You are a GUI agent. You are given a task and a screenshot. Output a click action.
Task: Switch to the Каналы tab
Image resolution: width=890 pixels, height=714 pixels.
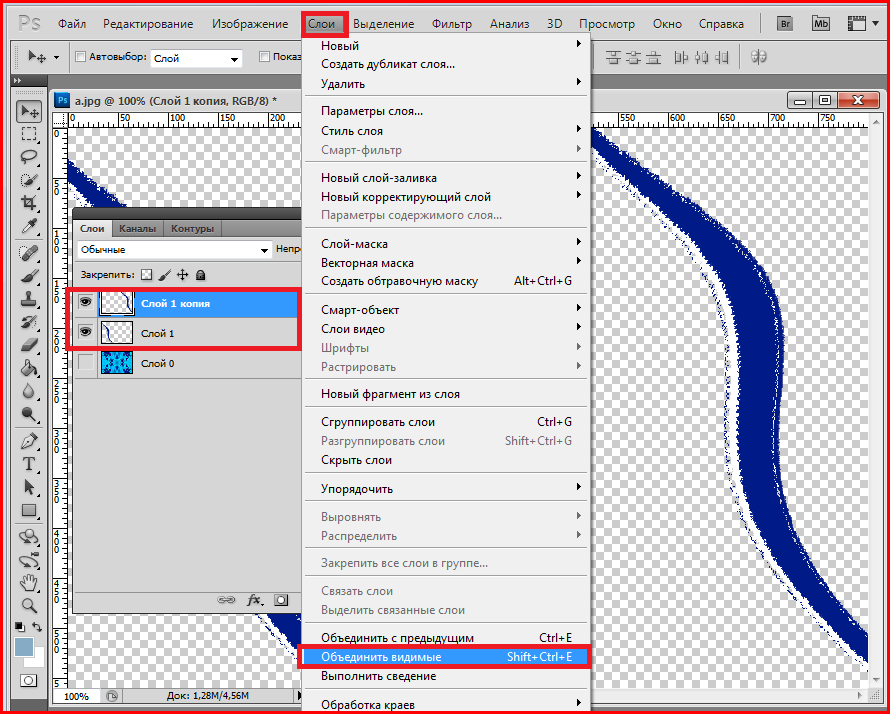138,228
